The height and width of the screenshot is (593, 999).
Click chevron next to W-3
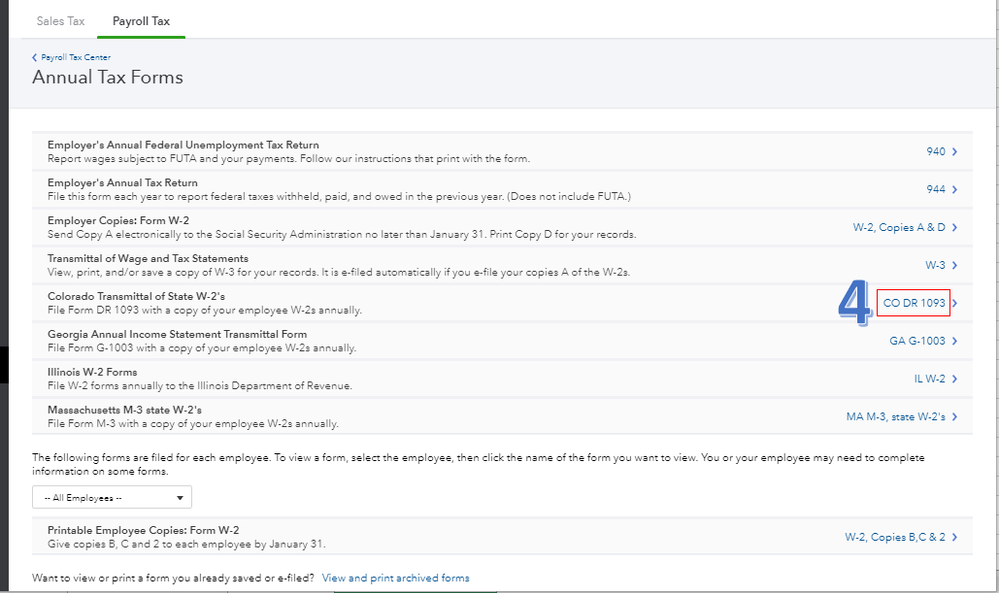[955, 265]
